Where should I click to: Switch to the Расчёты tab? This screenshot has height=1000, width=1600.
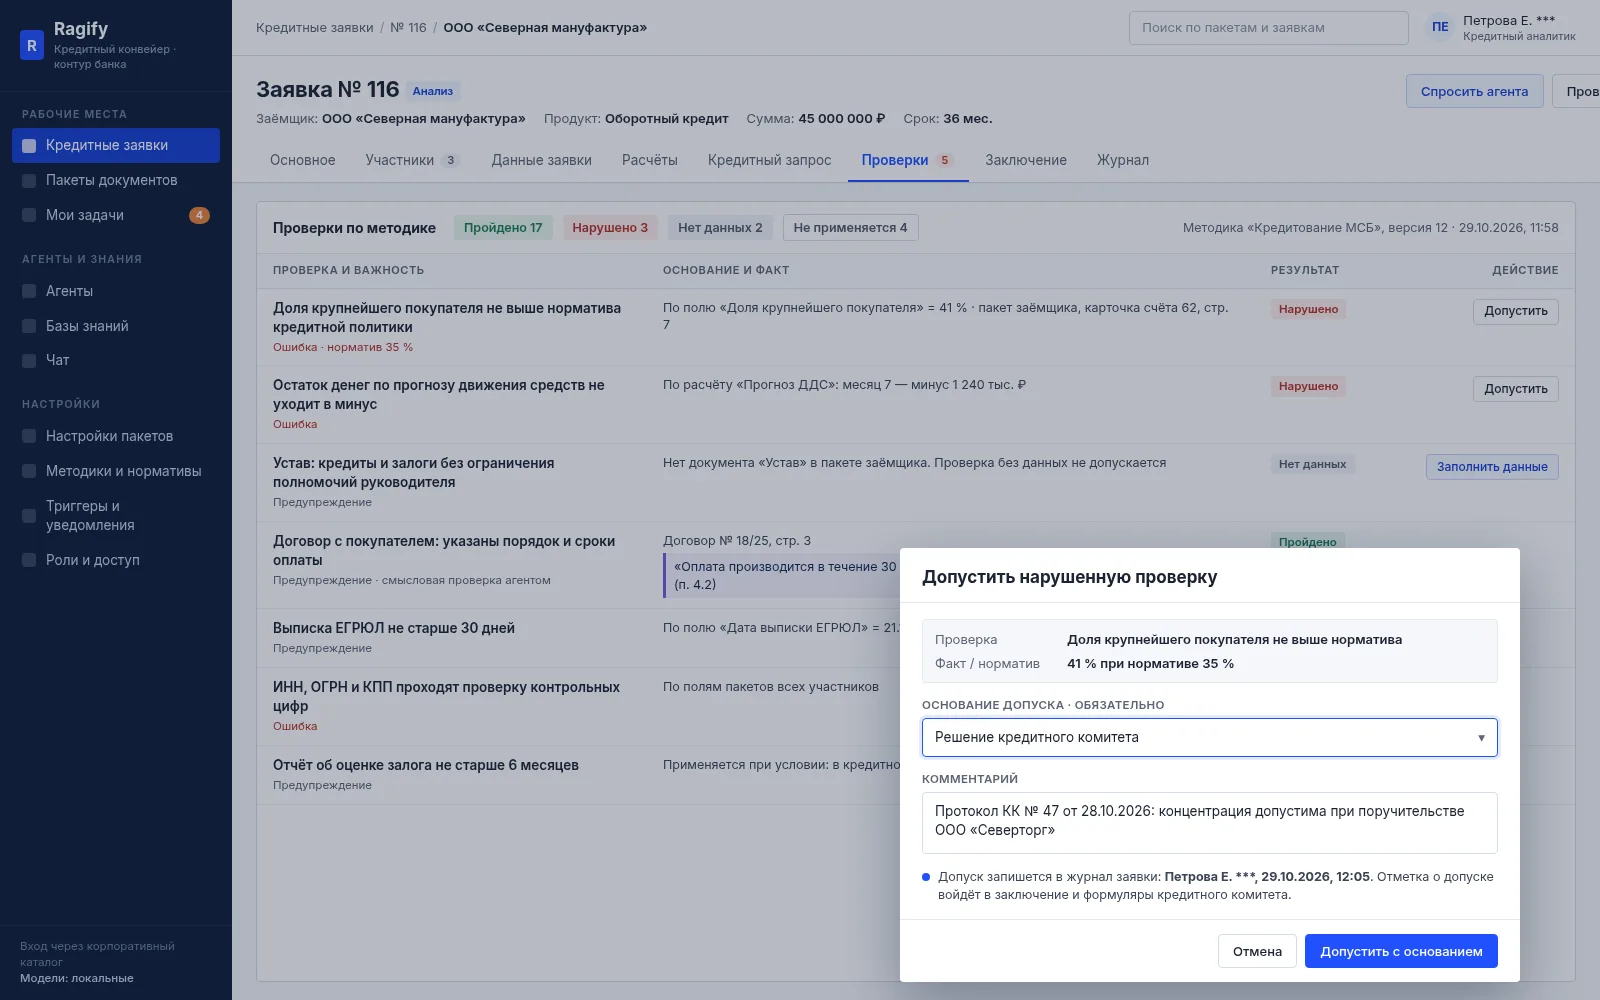(649, 160)
